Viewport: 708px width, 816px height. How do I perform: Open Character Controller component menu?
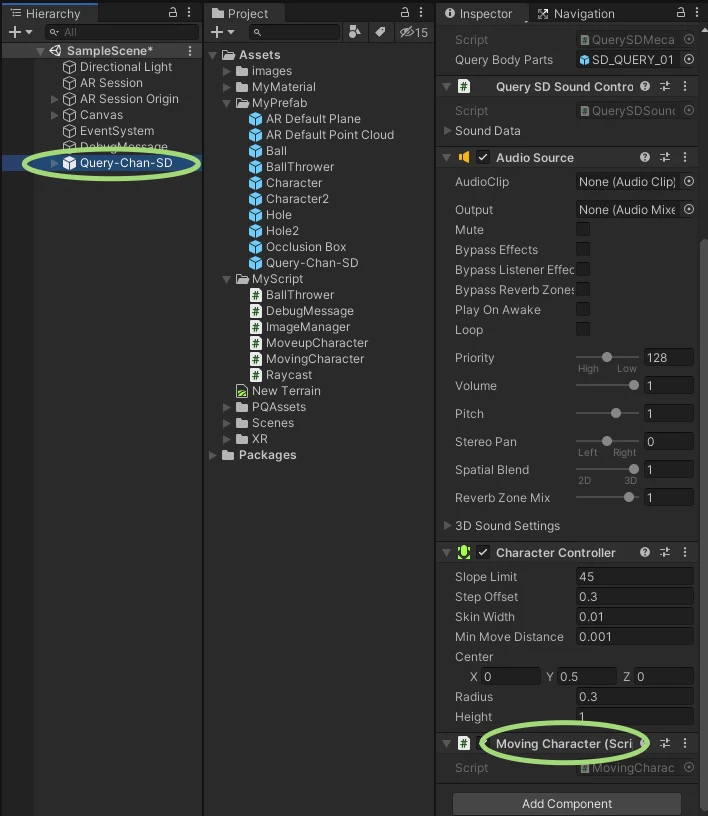[x=685, y=552]
